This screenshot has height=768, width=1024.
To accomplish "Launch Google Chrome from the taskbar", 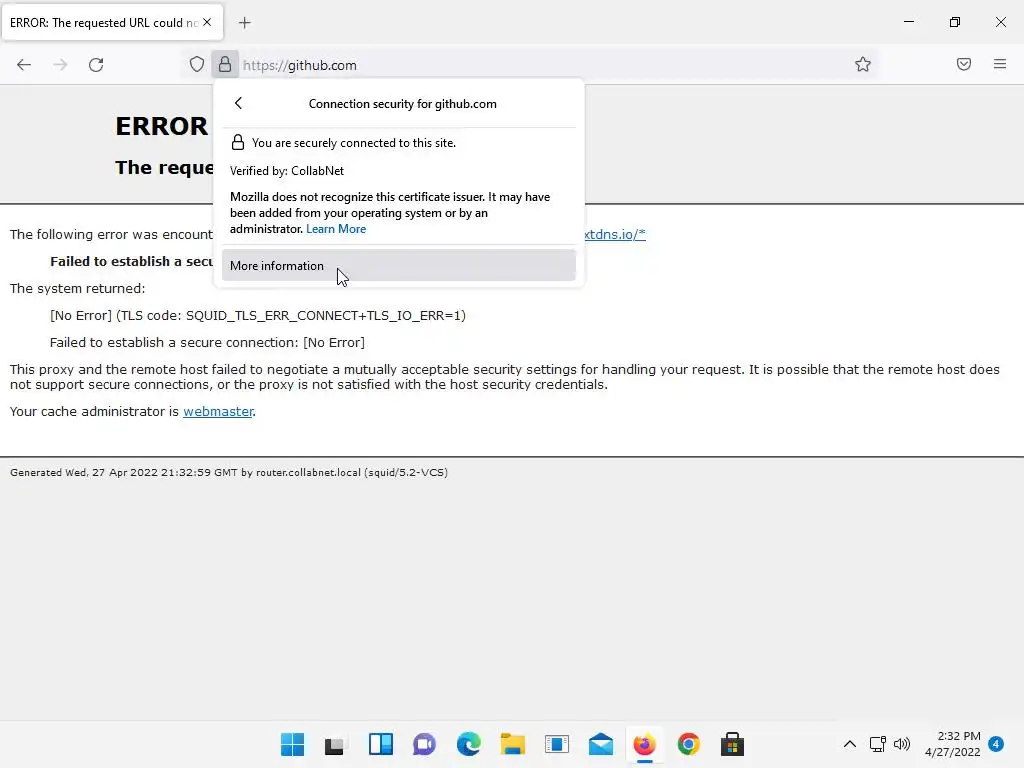I will coord(688,744).
